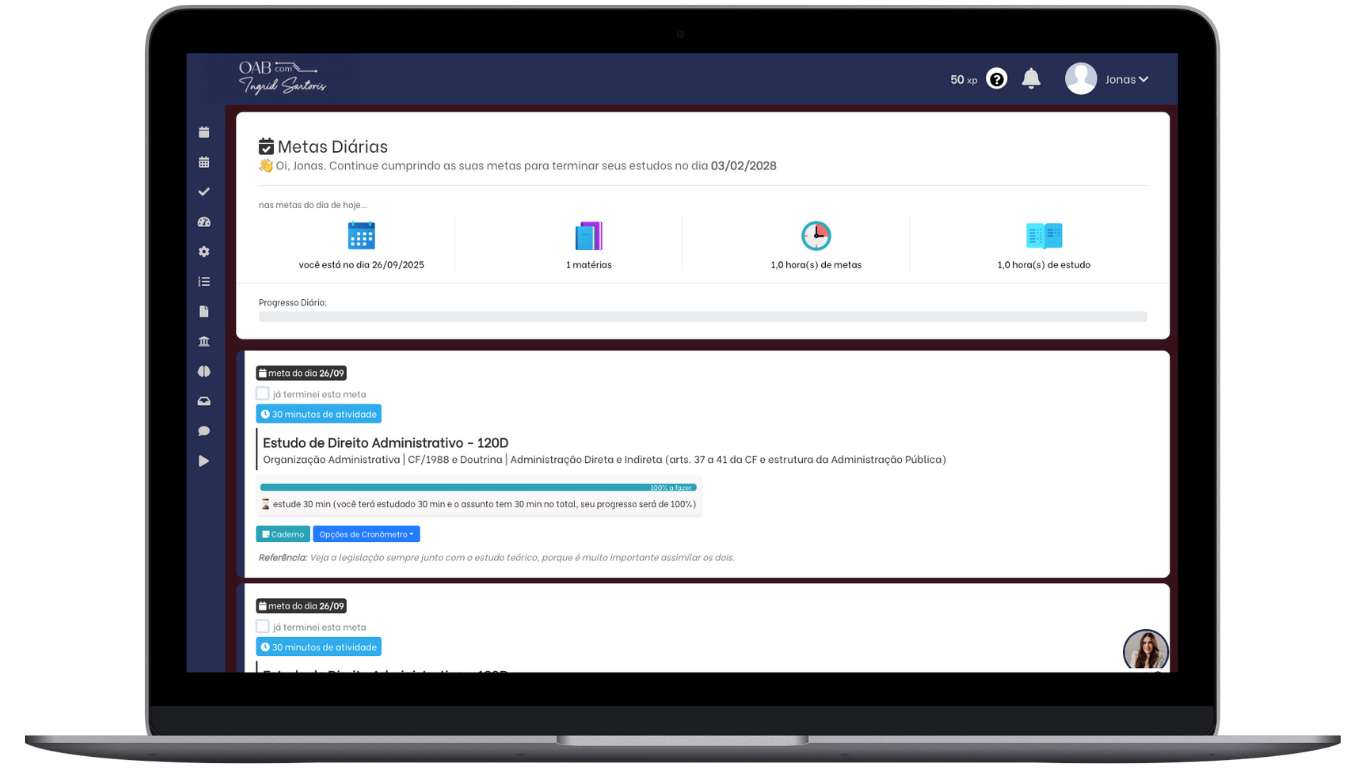This screenshot has height=768, width=1366.
Task: Click the OAB com Ingrid Sartoris logo
Action: 282,78
